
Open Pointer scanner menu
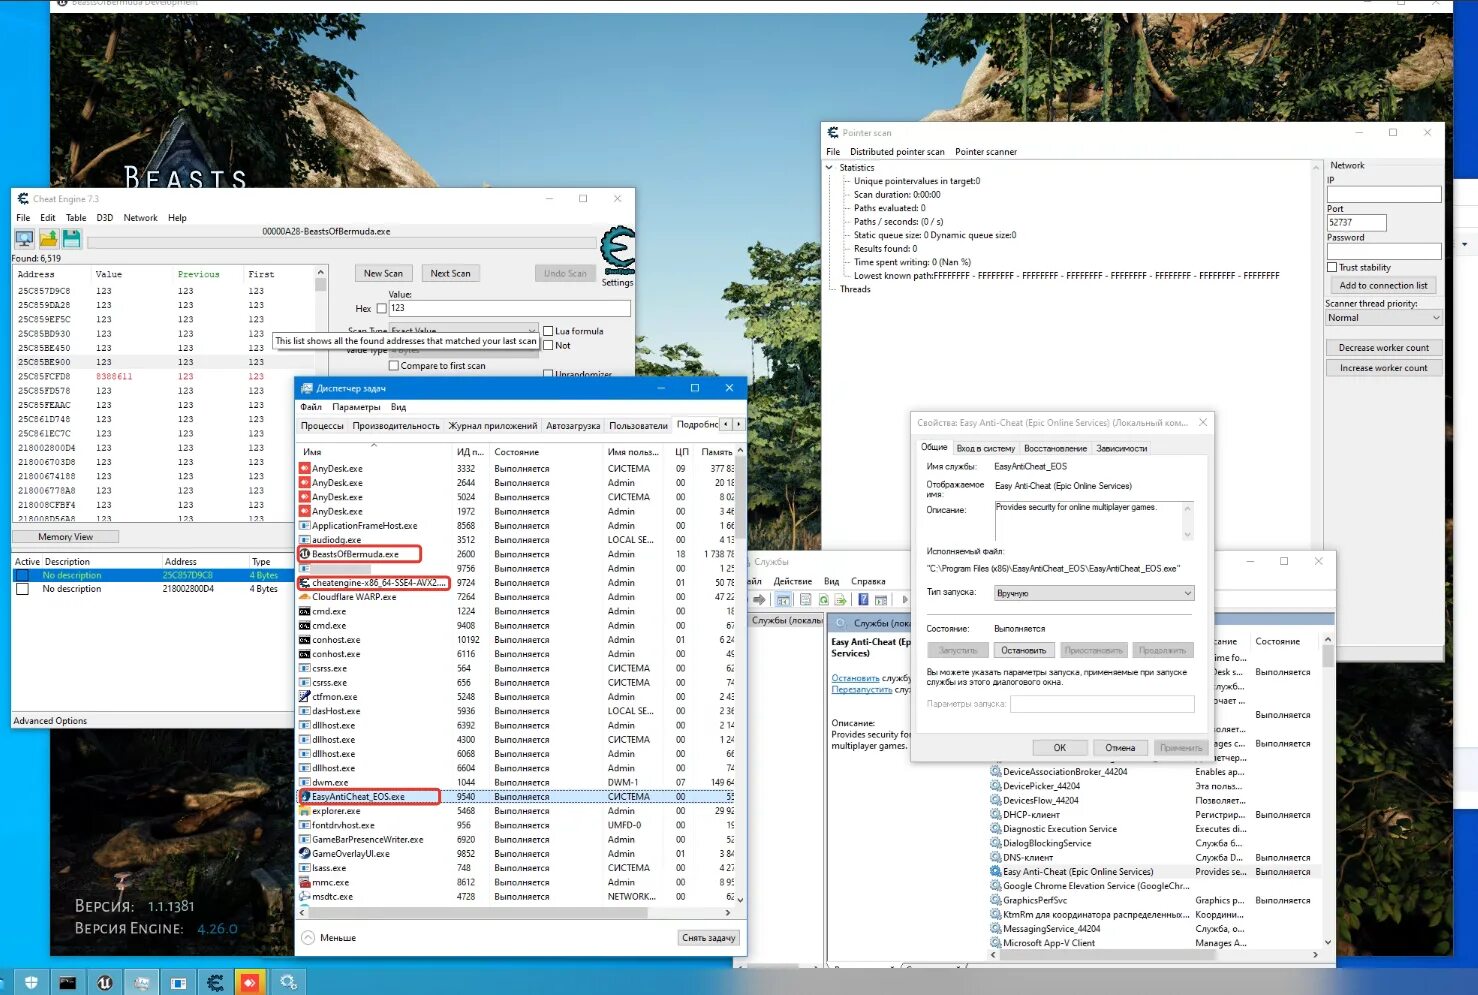point(986,152)
